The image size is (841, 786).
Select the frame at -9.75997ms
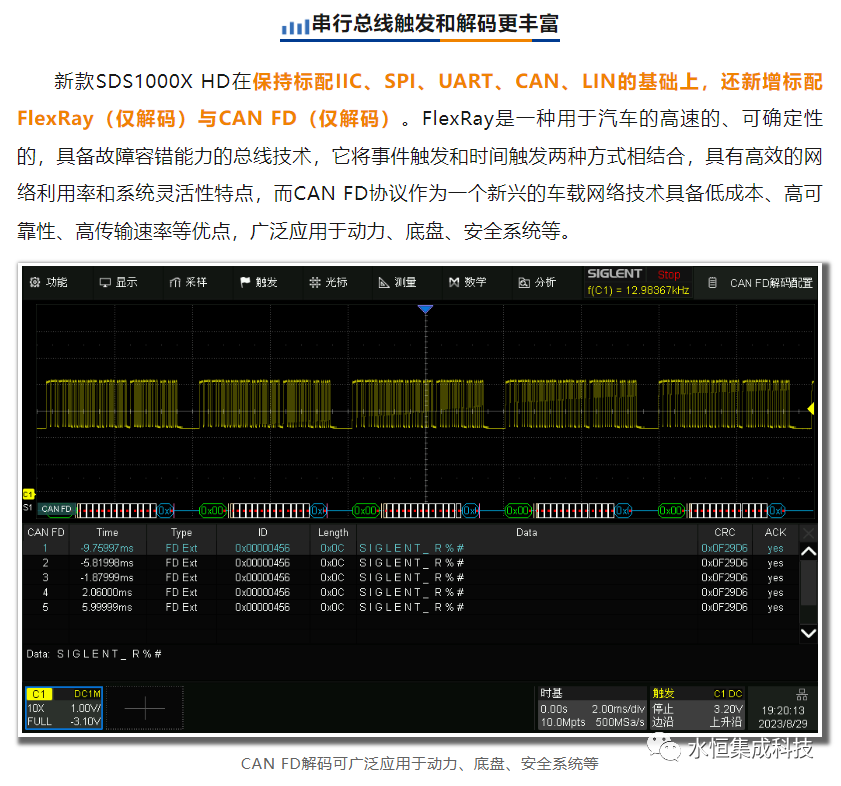coord(411,548)
